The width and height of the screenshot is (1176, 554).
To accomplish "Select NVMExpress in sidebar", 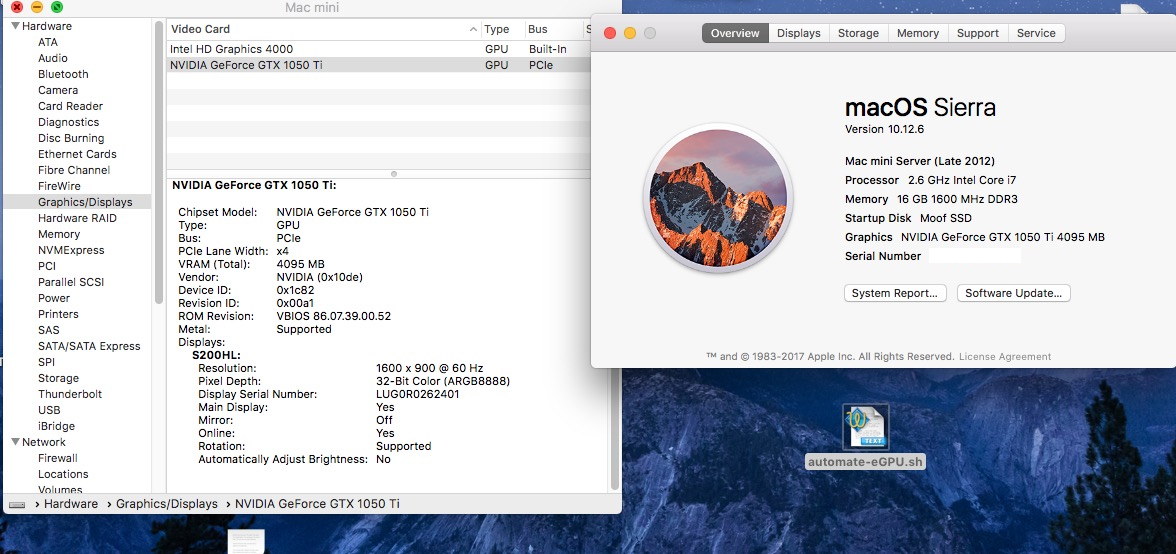I will 71,250.
